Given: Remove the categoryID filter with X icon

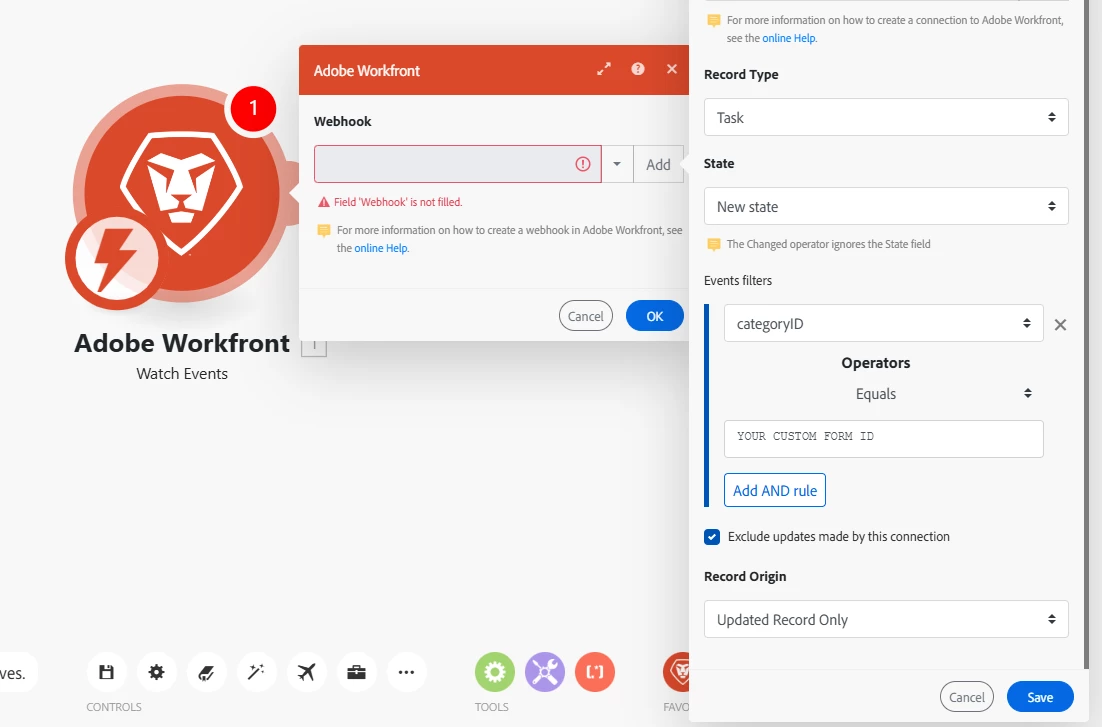Looking at the screenshot, I should [1061, 324].
